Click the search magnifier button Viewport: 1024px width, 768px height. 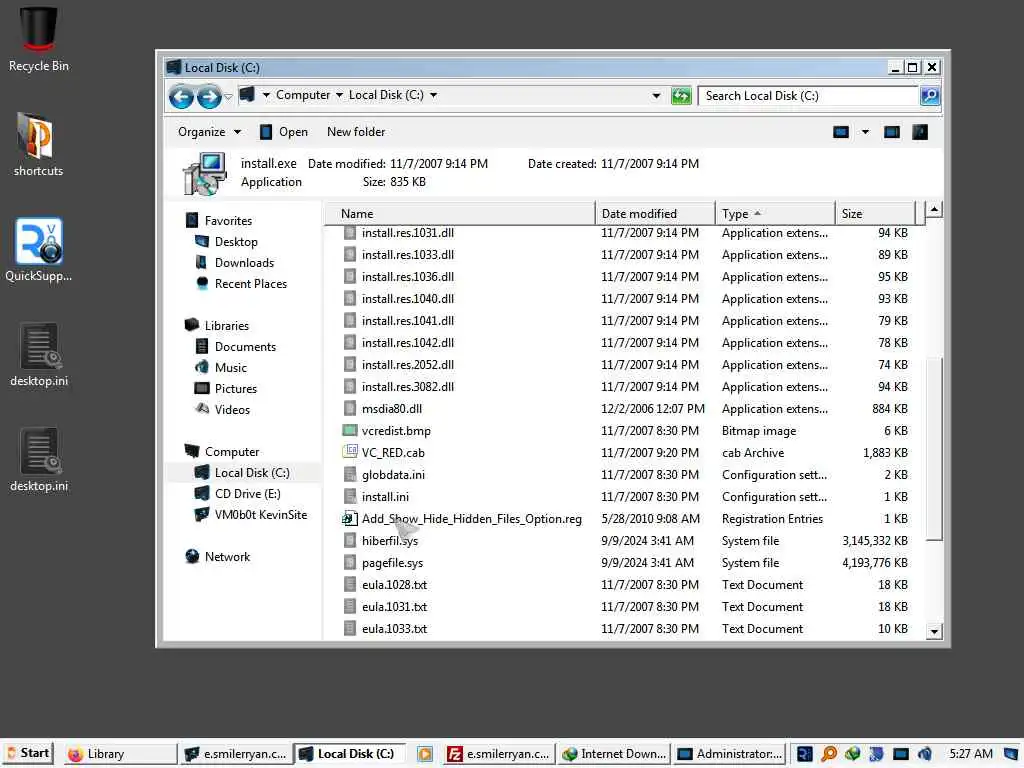pyautogui.click(x=929, y=96)
